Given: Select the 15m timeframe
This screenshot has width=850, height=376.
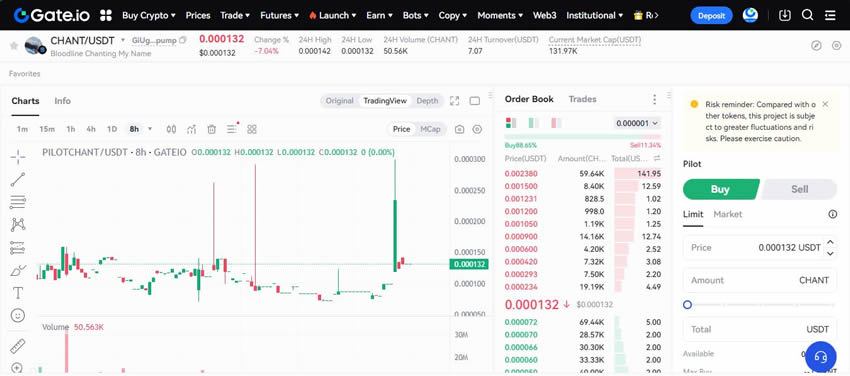Looking at the screenshot, I should coord(47,129).
